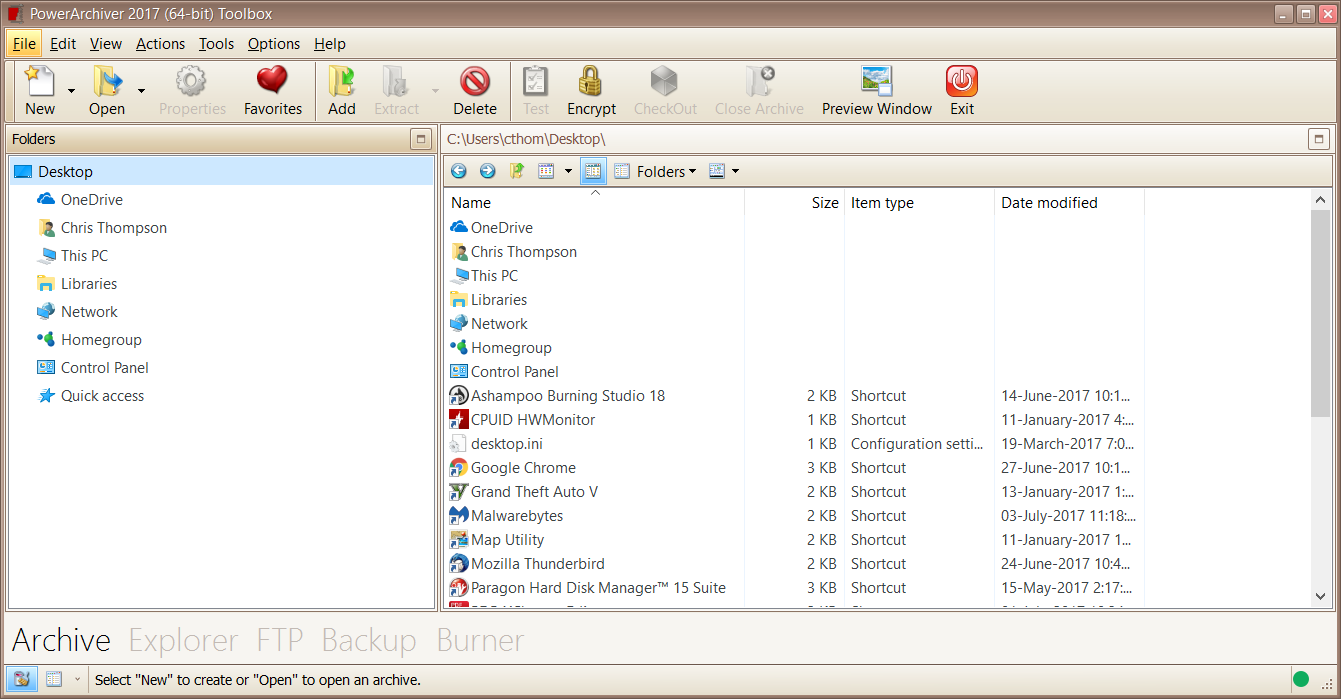Image resolution: width=1341 pixels, height=699 pixels.
Task: Select the Archive mode tab
Action: pos(61,640)
